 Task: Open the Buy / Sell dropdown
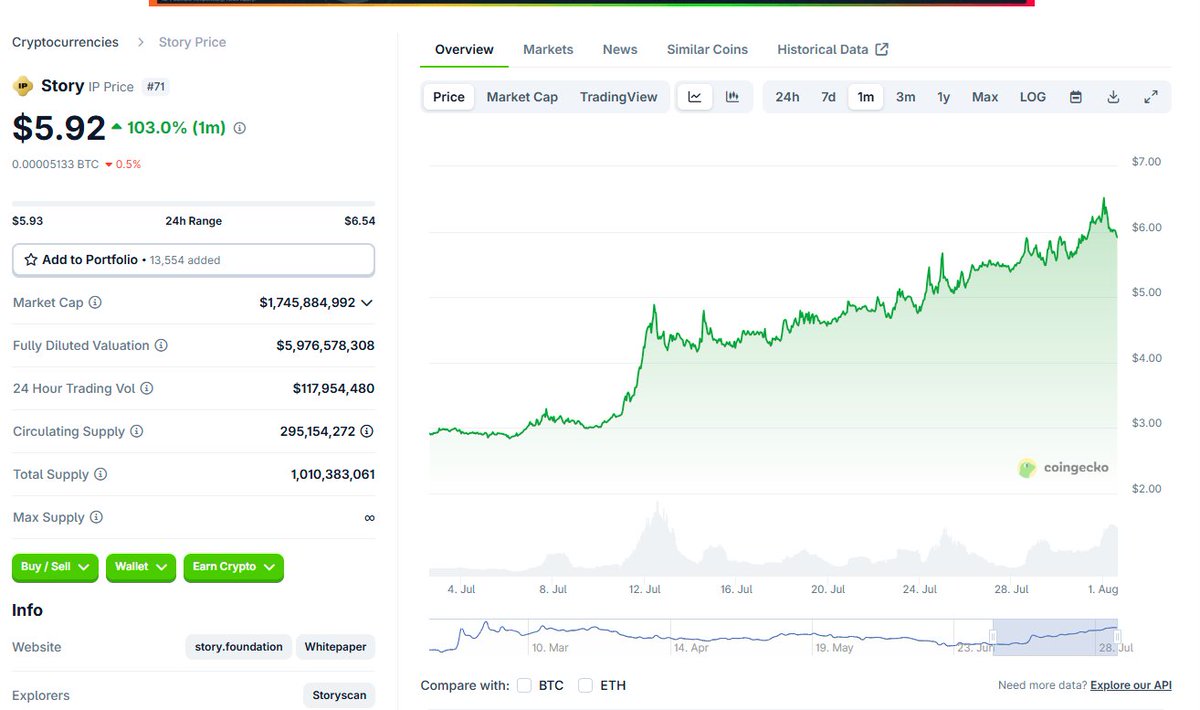(55, 567)
